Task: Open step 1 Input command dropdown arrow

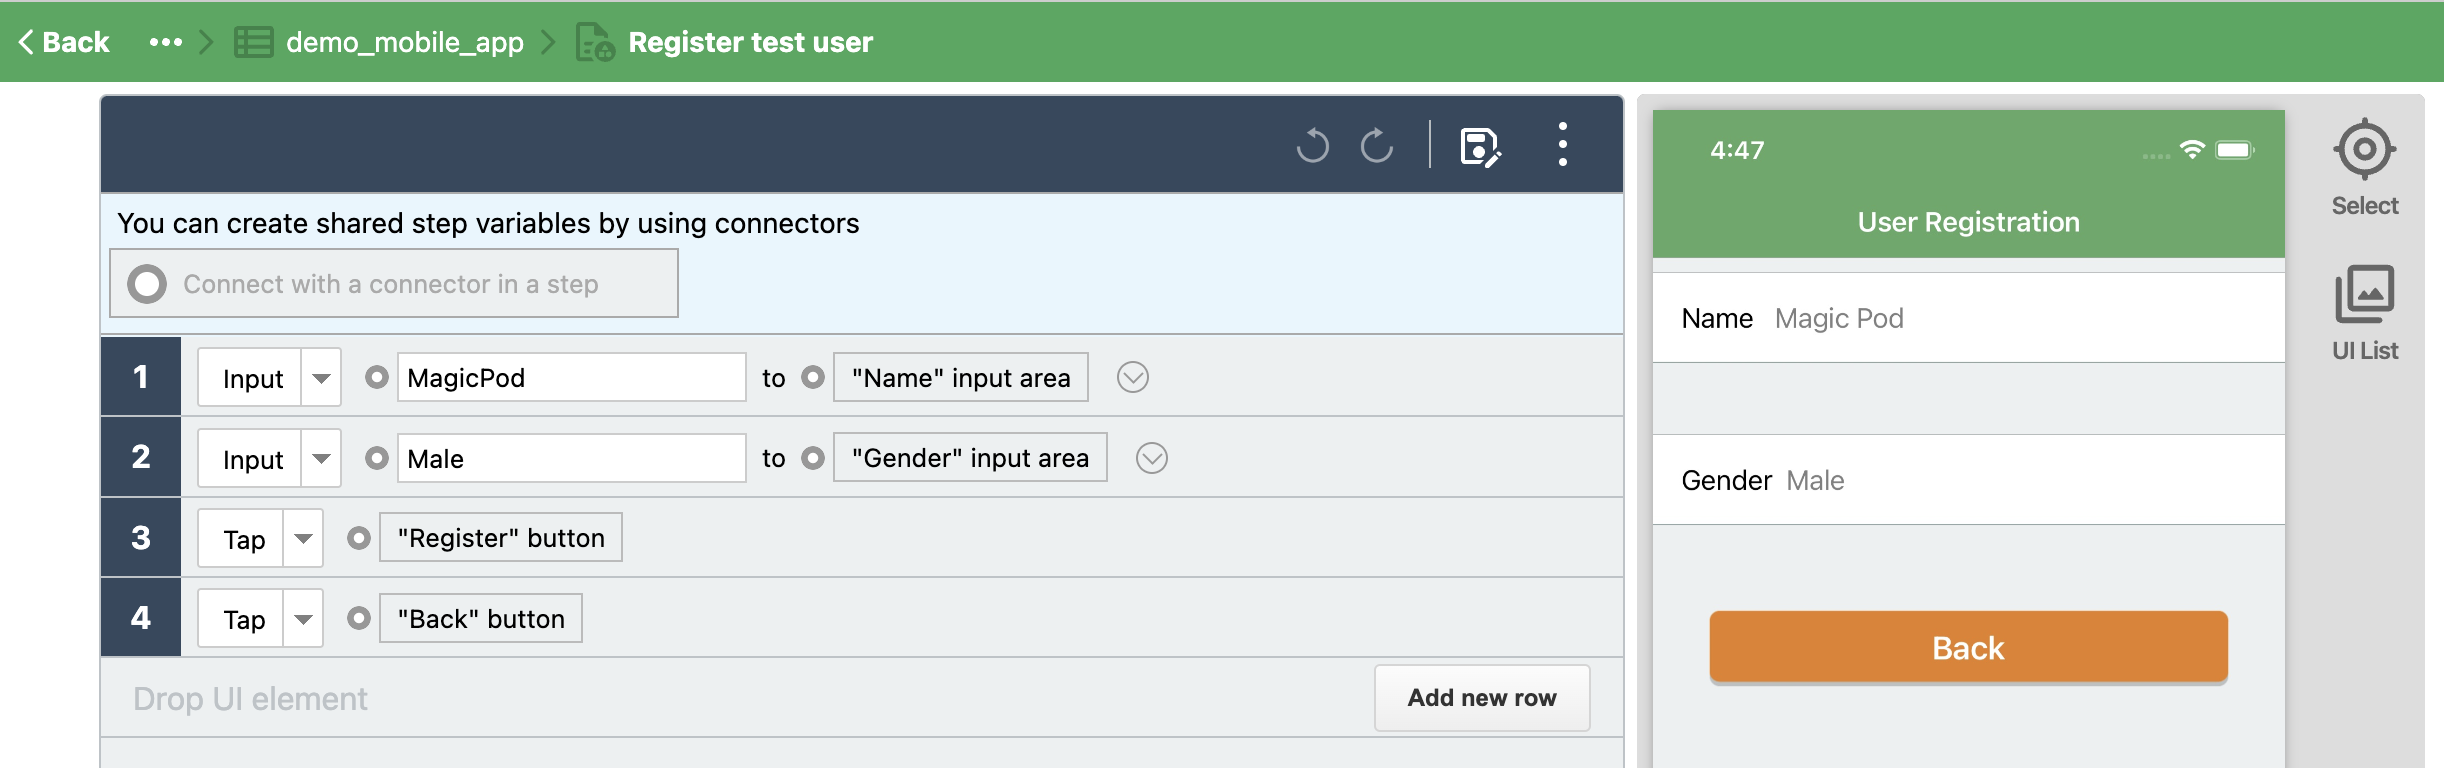Action: coord(321,378)
